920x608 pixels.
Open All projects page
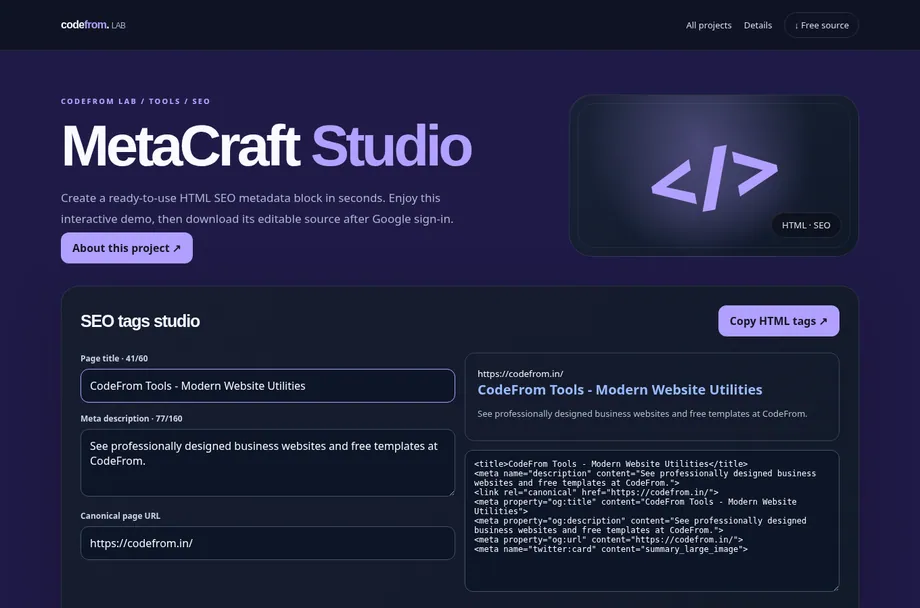tap(708, 25)
